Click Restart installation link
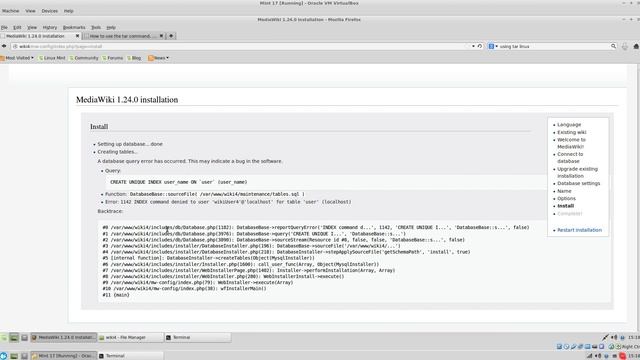 pyautogui.click(x=579, y=230)
